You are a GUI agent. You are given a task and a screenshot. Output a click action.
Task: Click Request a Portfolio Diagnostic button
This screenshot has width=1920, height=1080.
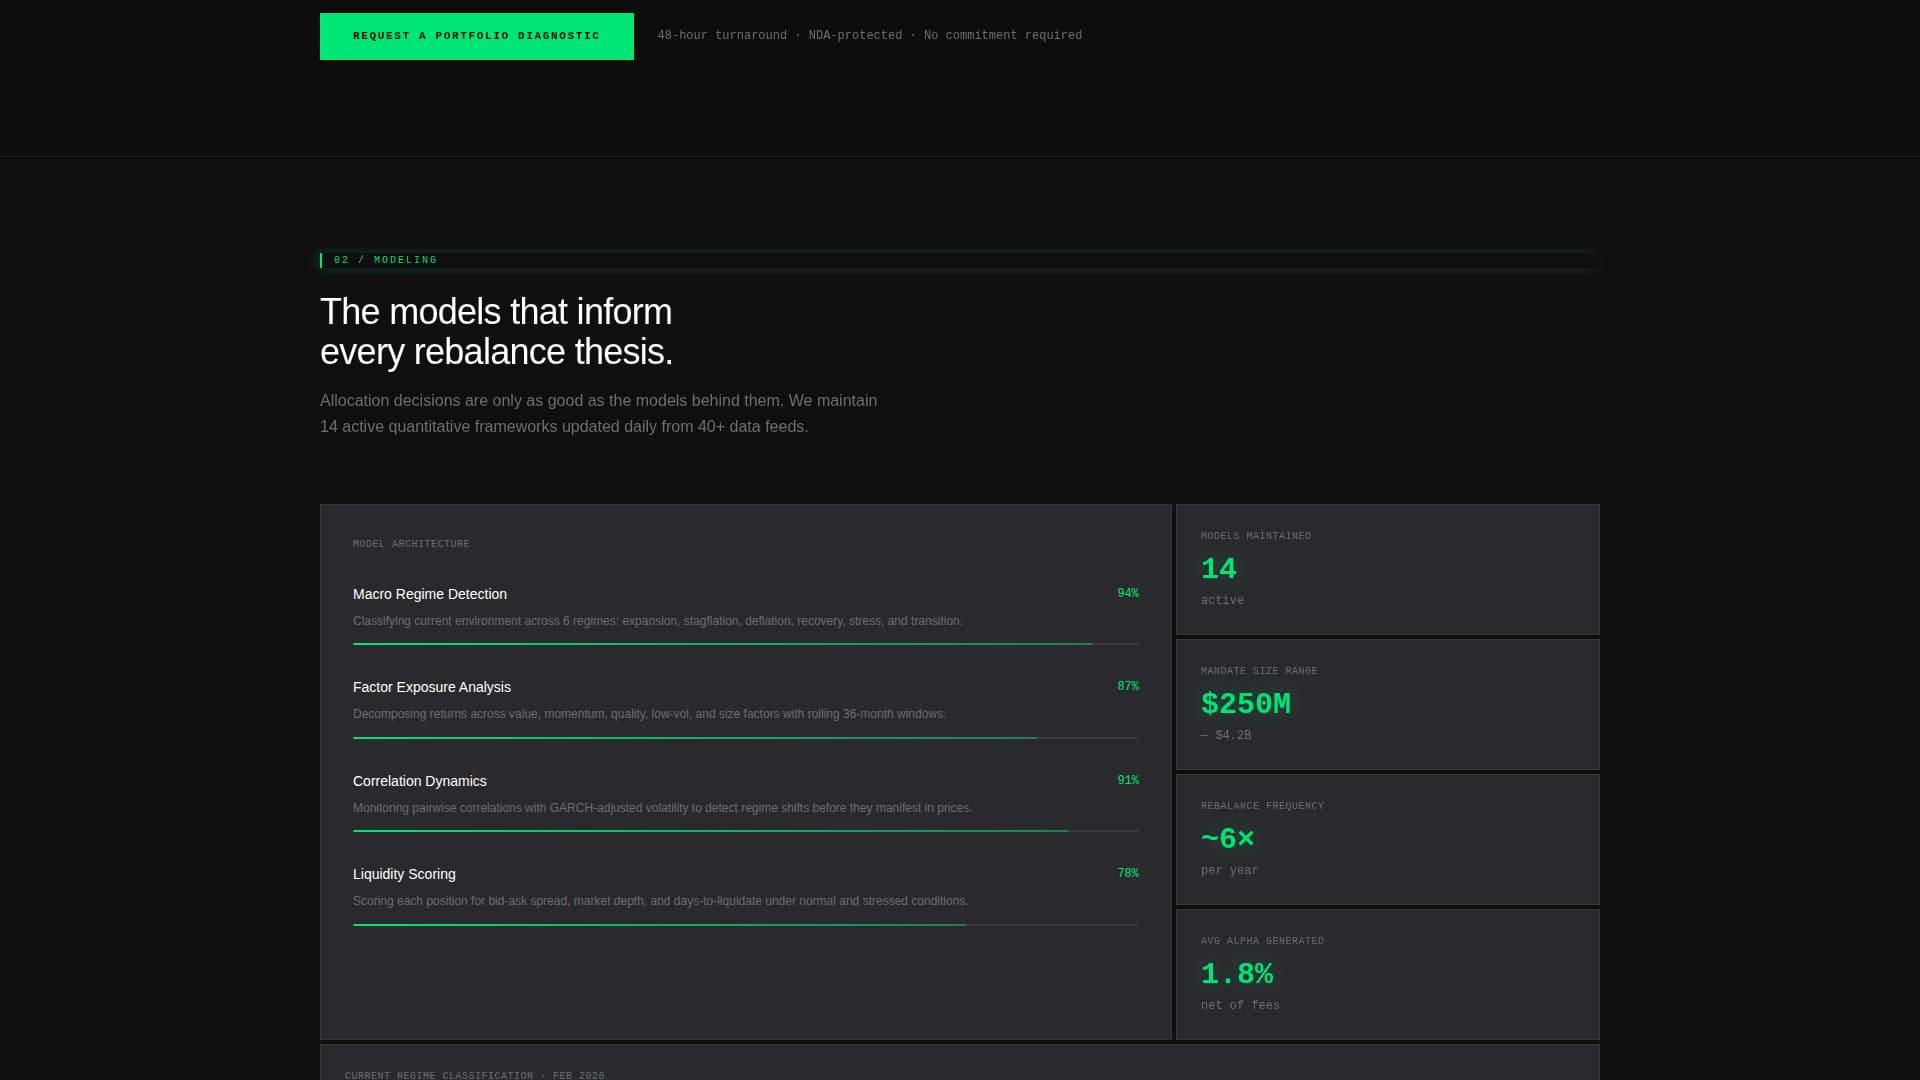[x=476, y=36]
